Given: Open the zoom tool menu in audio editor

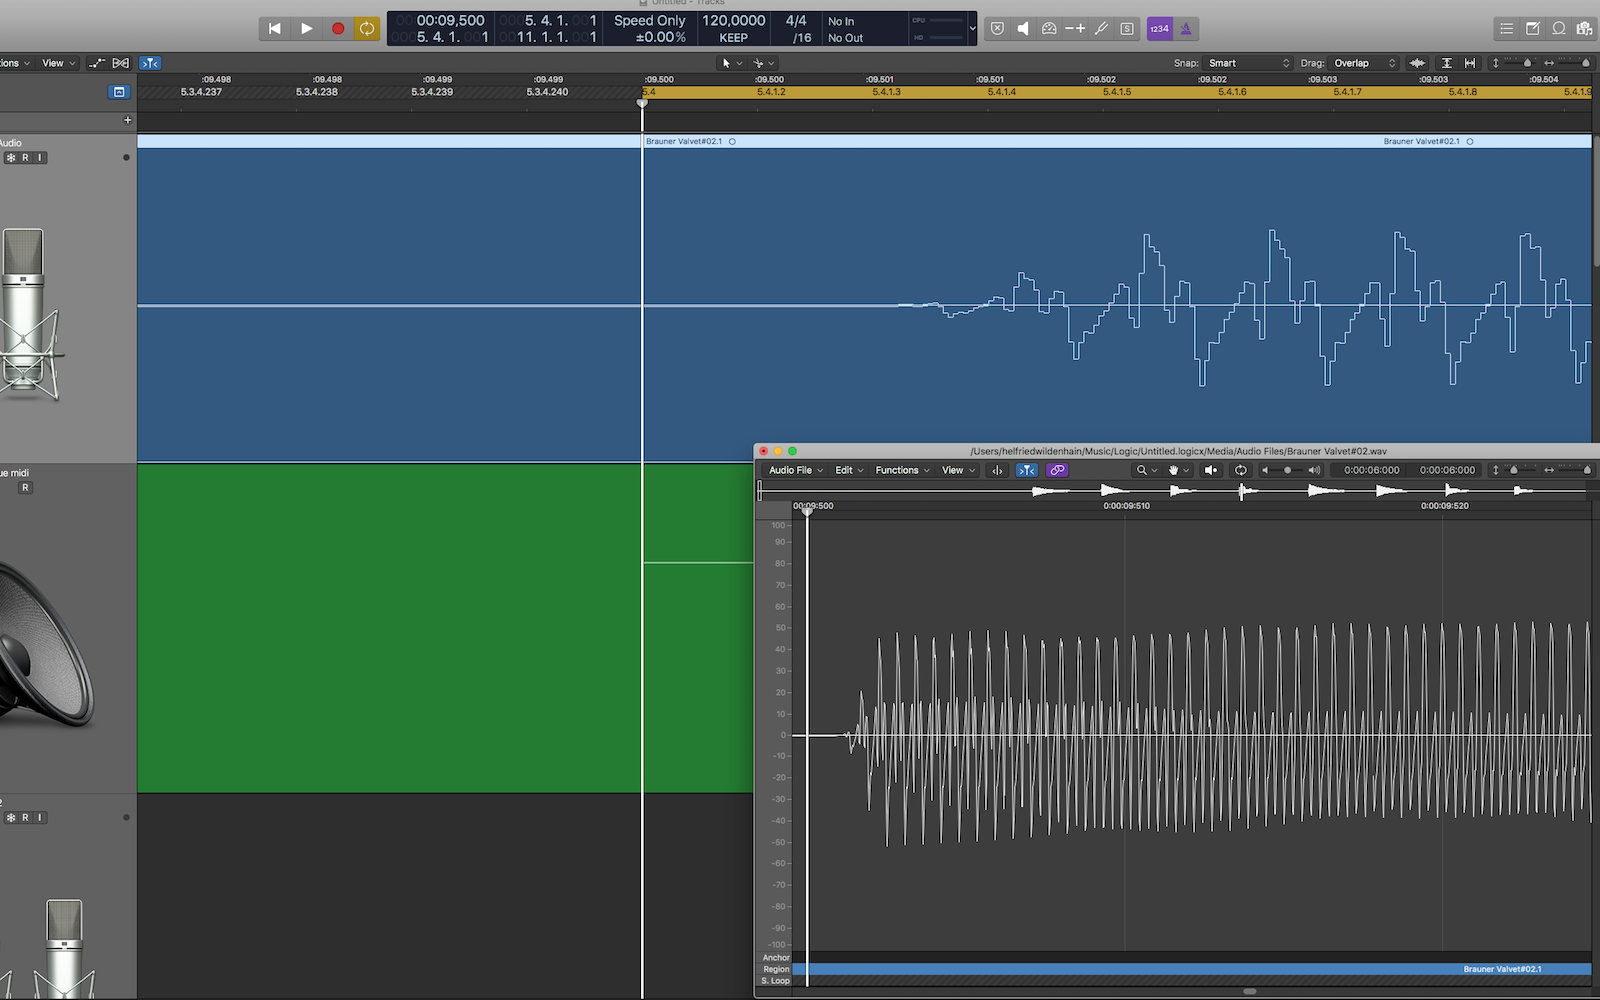Looking at the screenshot, I should pos(1146,470).
